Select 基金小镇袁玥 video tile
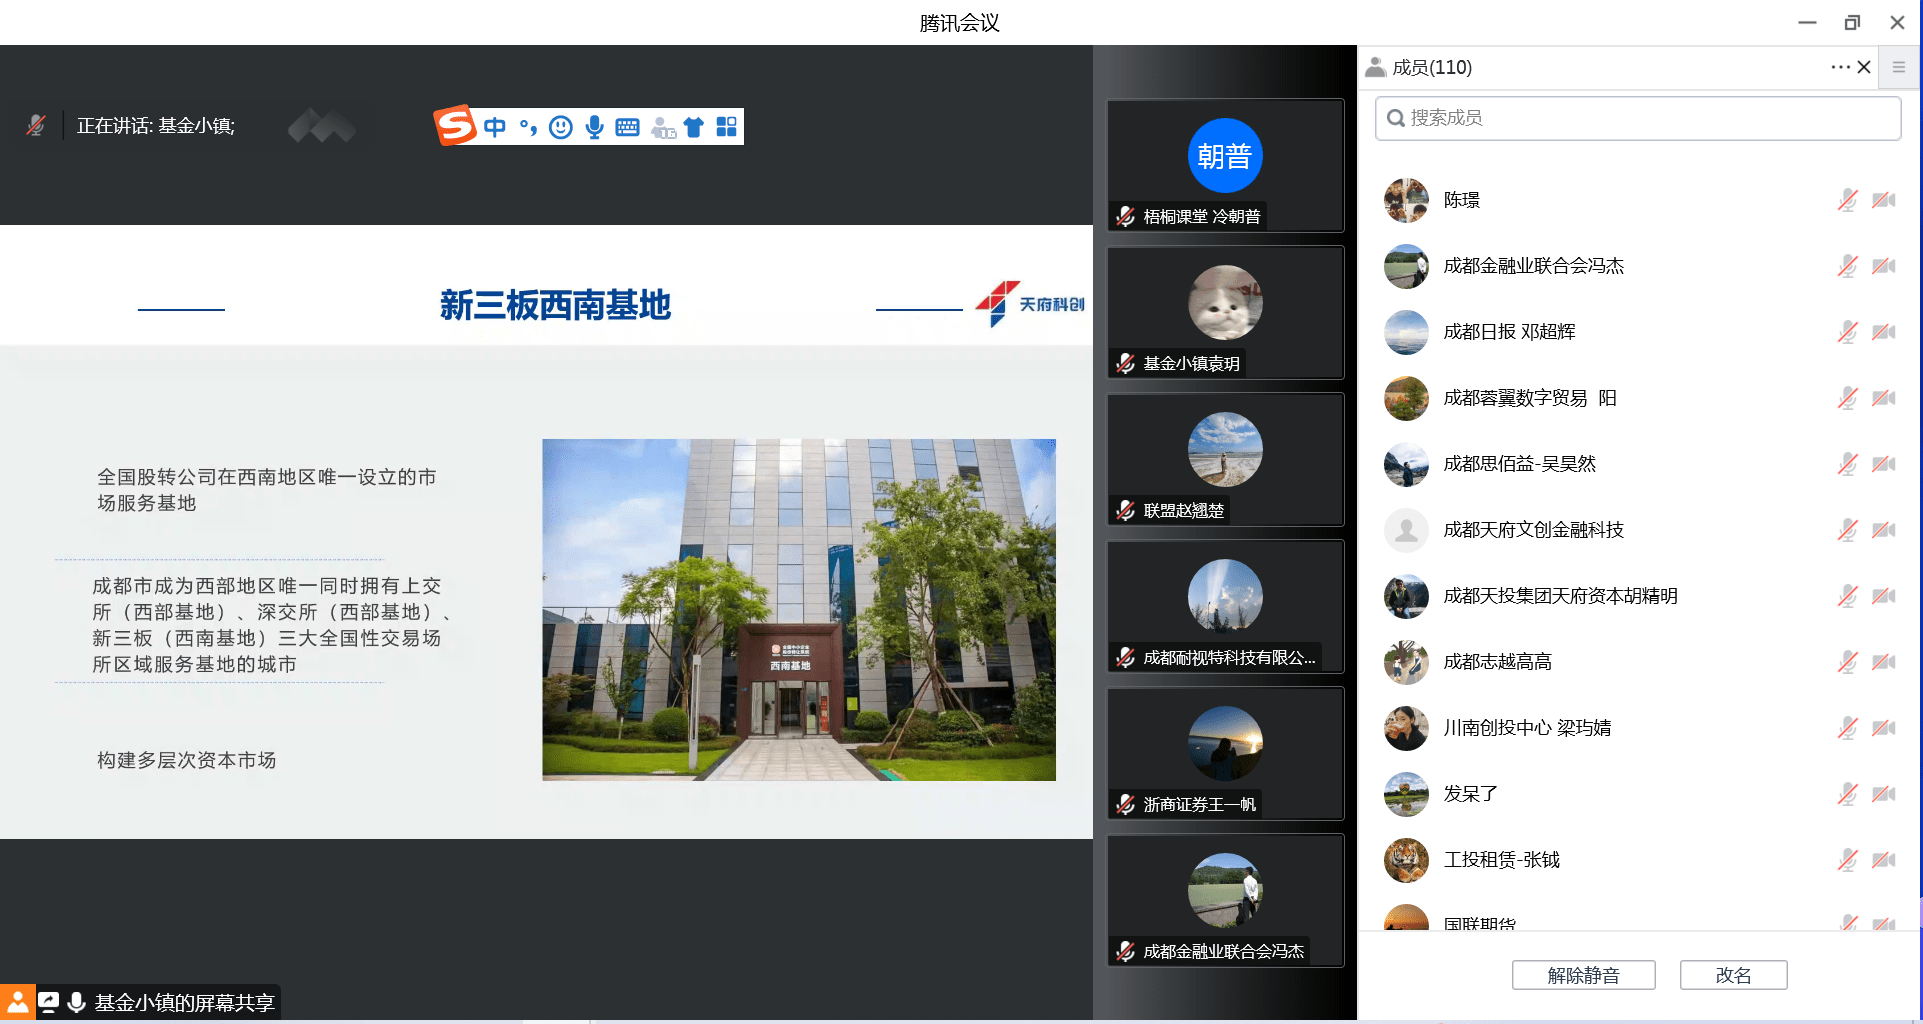 click(1225, 313)
